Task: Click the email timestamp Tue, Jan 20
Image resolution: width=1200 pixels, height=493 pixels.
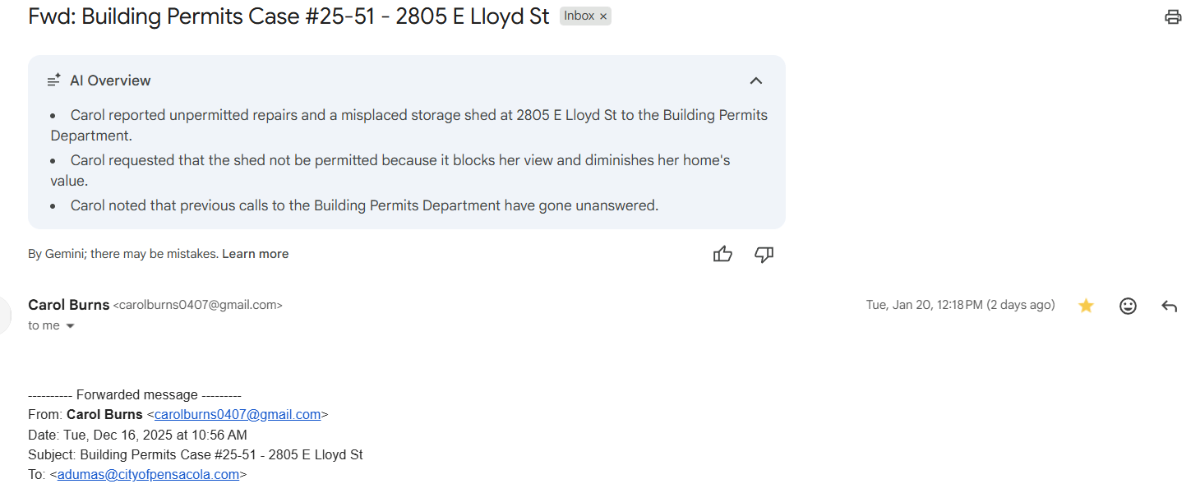Action: pyautogui.click(x=959, y=305)
